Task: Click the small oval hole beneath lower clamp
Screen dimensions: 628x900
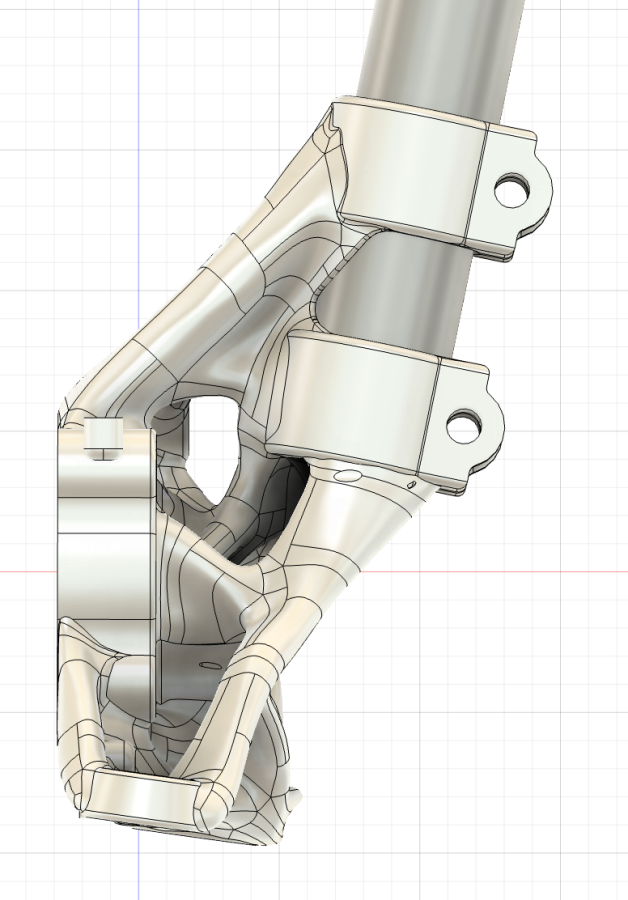Action: (346, 476)
